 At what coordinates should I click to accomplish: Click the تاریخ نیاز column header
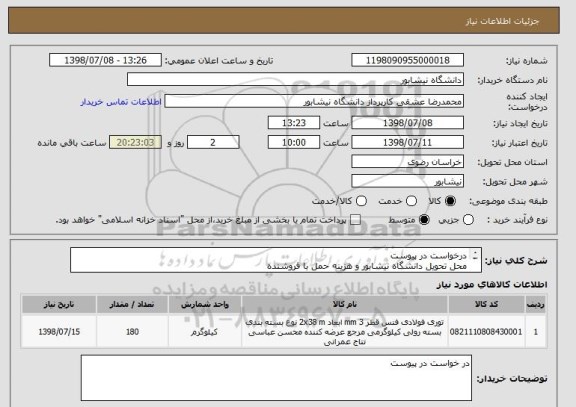(x=59, y=305)
